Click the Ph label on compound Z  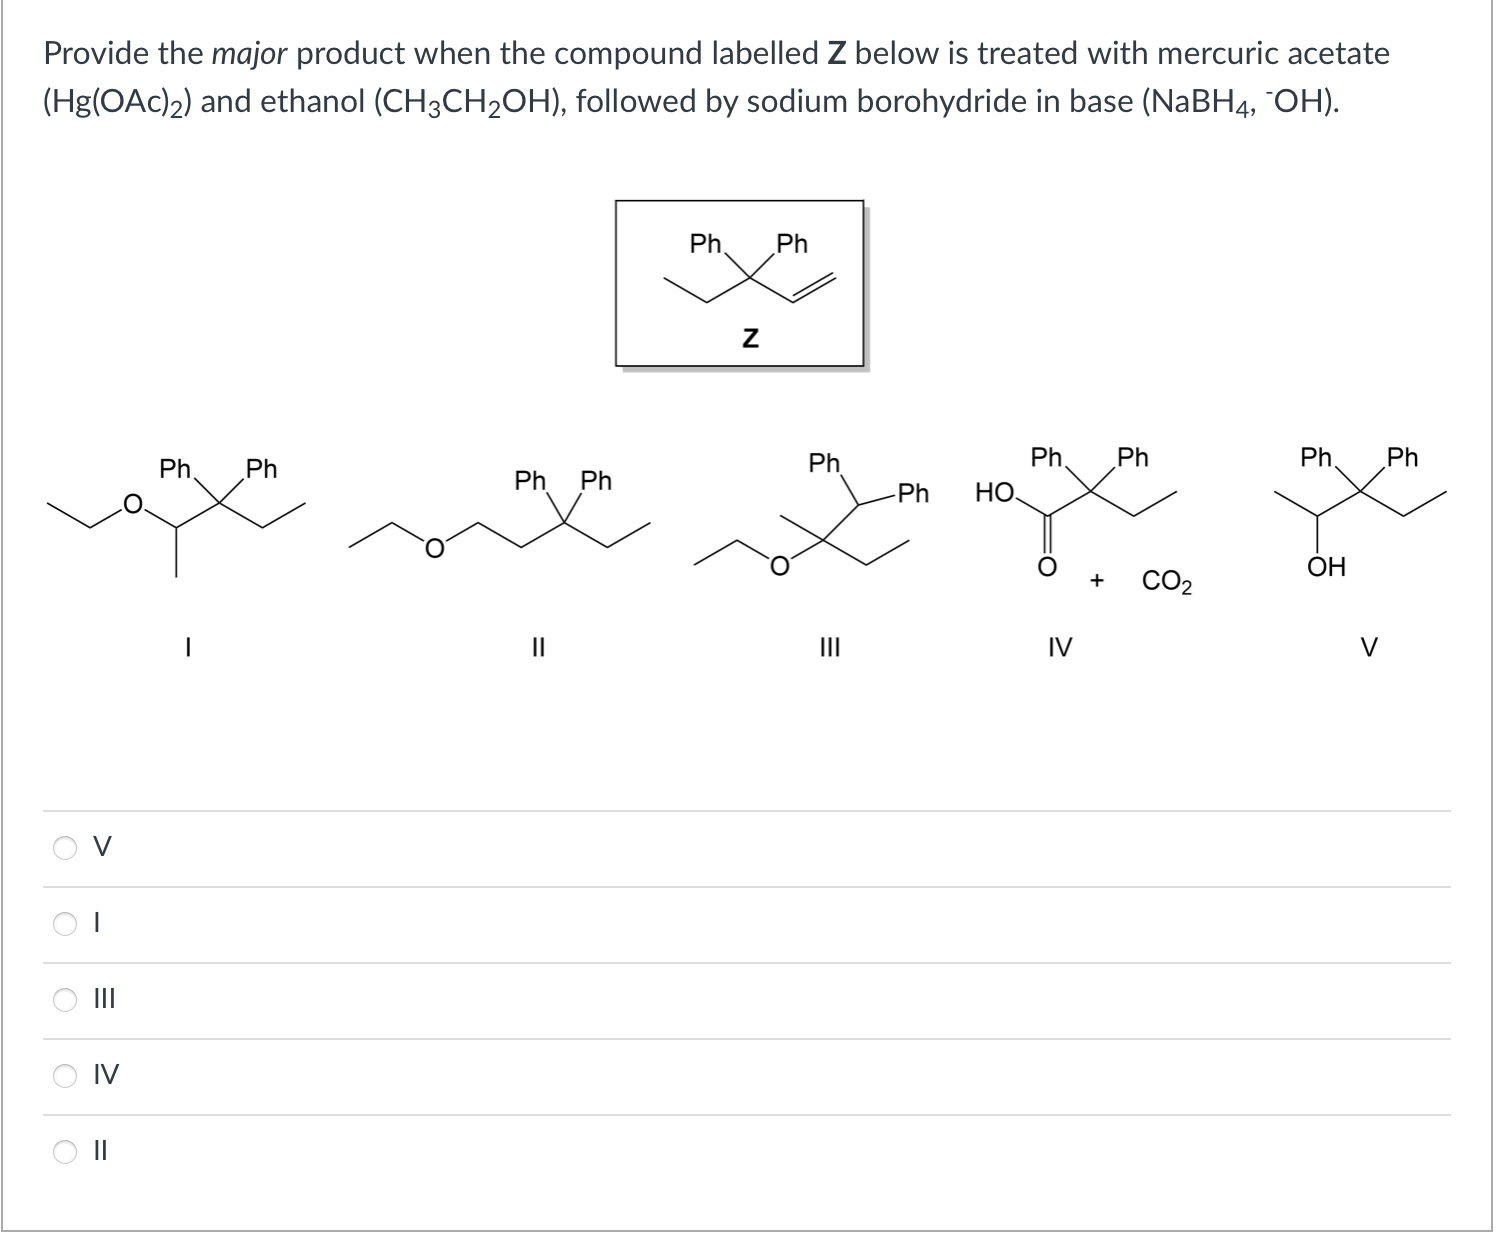pyautogui.click(x=705, y=244)
